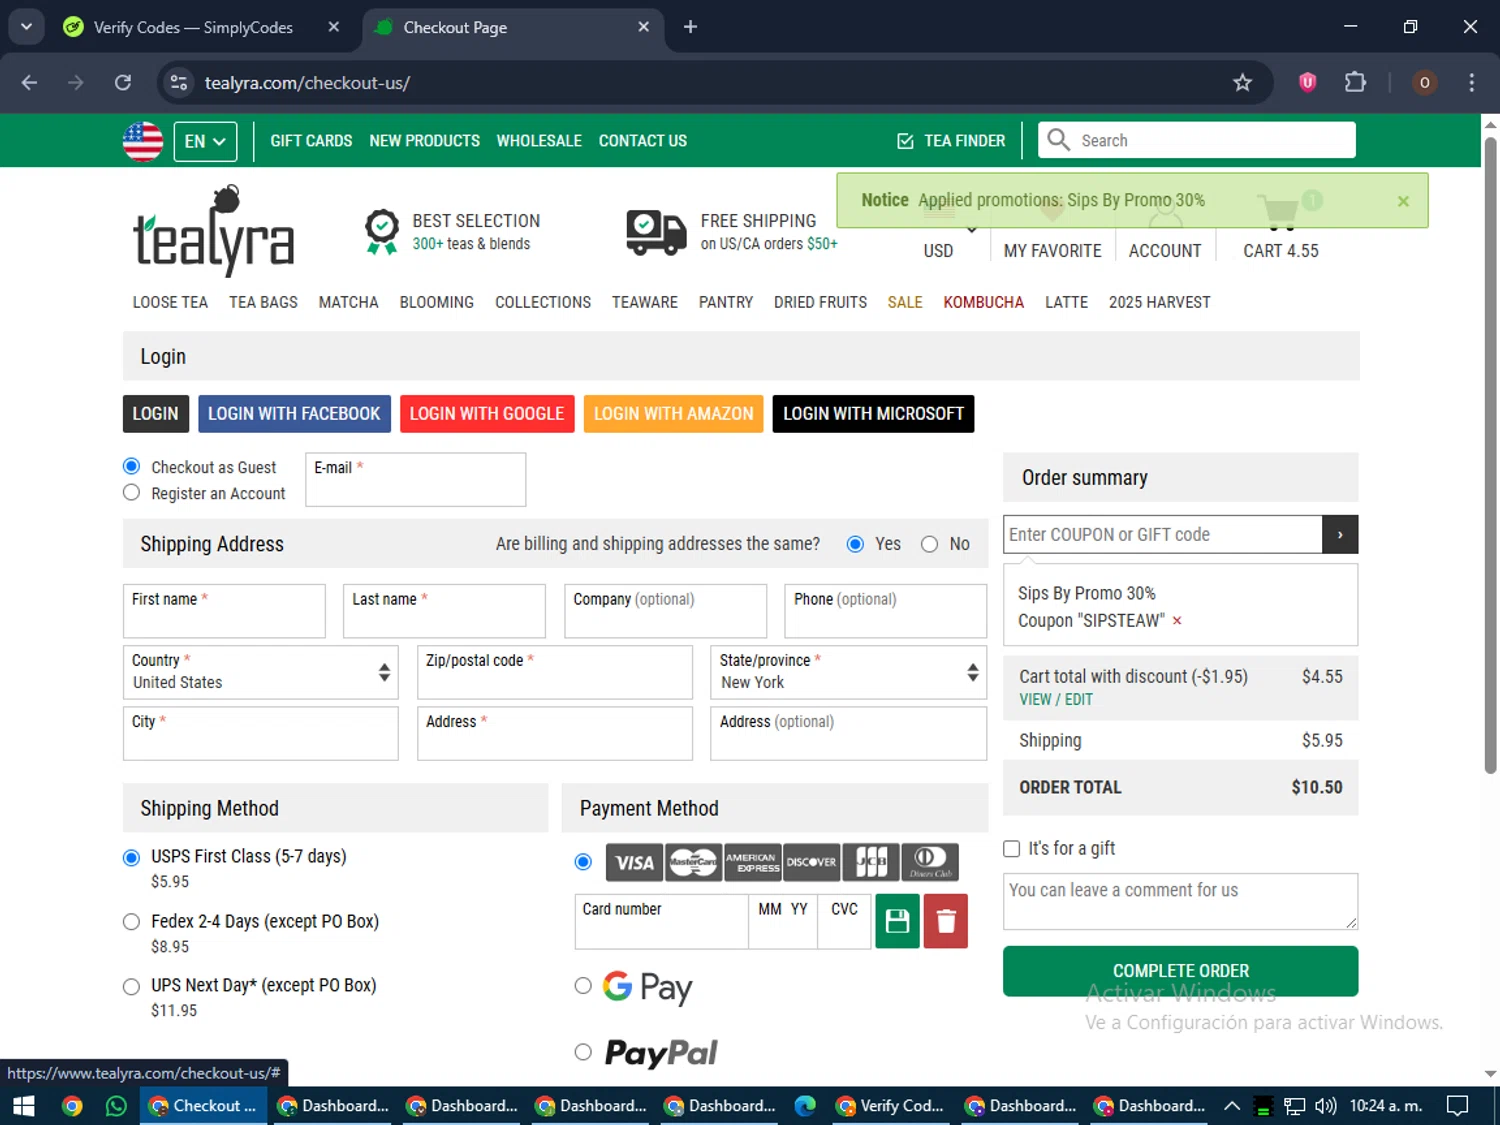Dismiss the applied promotions notice

click(1403, 201)
